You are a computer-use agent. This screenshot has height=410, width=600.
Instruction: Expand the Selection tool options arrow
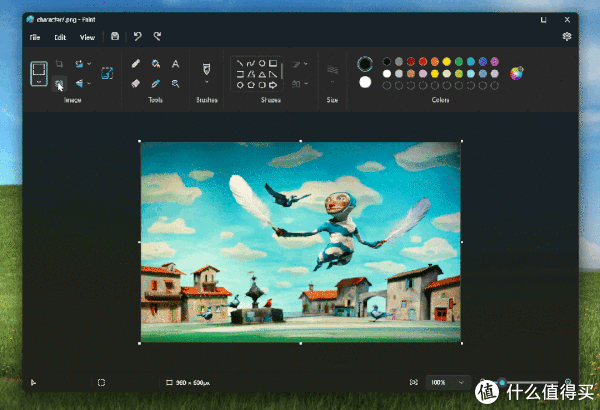point(39,82)
